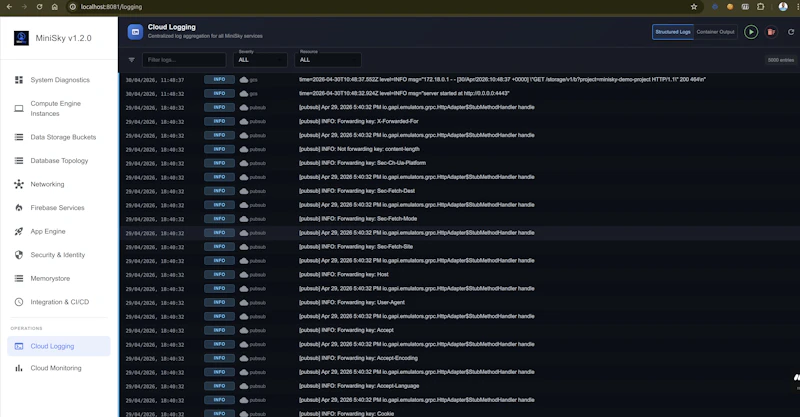Click the browser reload button

click(39, 7)
